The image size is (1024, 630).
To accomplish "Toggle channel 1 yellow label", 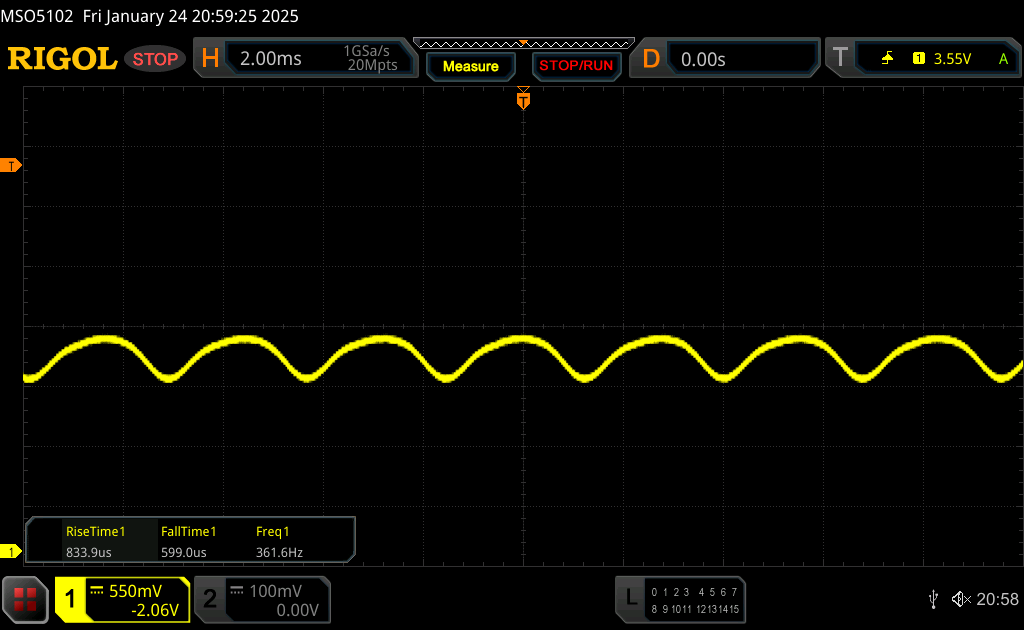I will pos(70,599).
